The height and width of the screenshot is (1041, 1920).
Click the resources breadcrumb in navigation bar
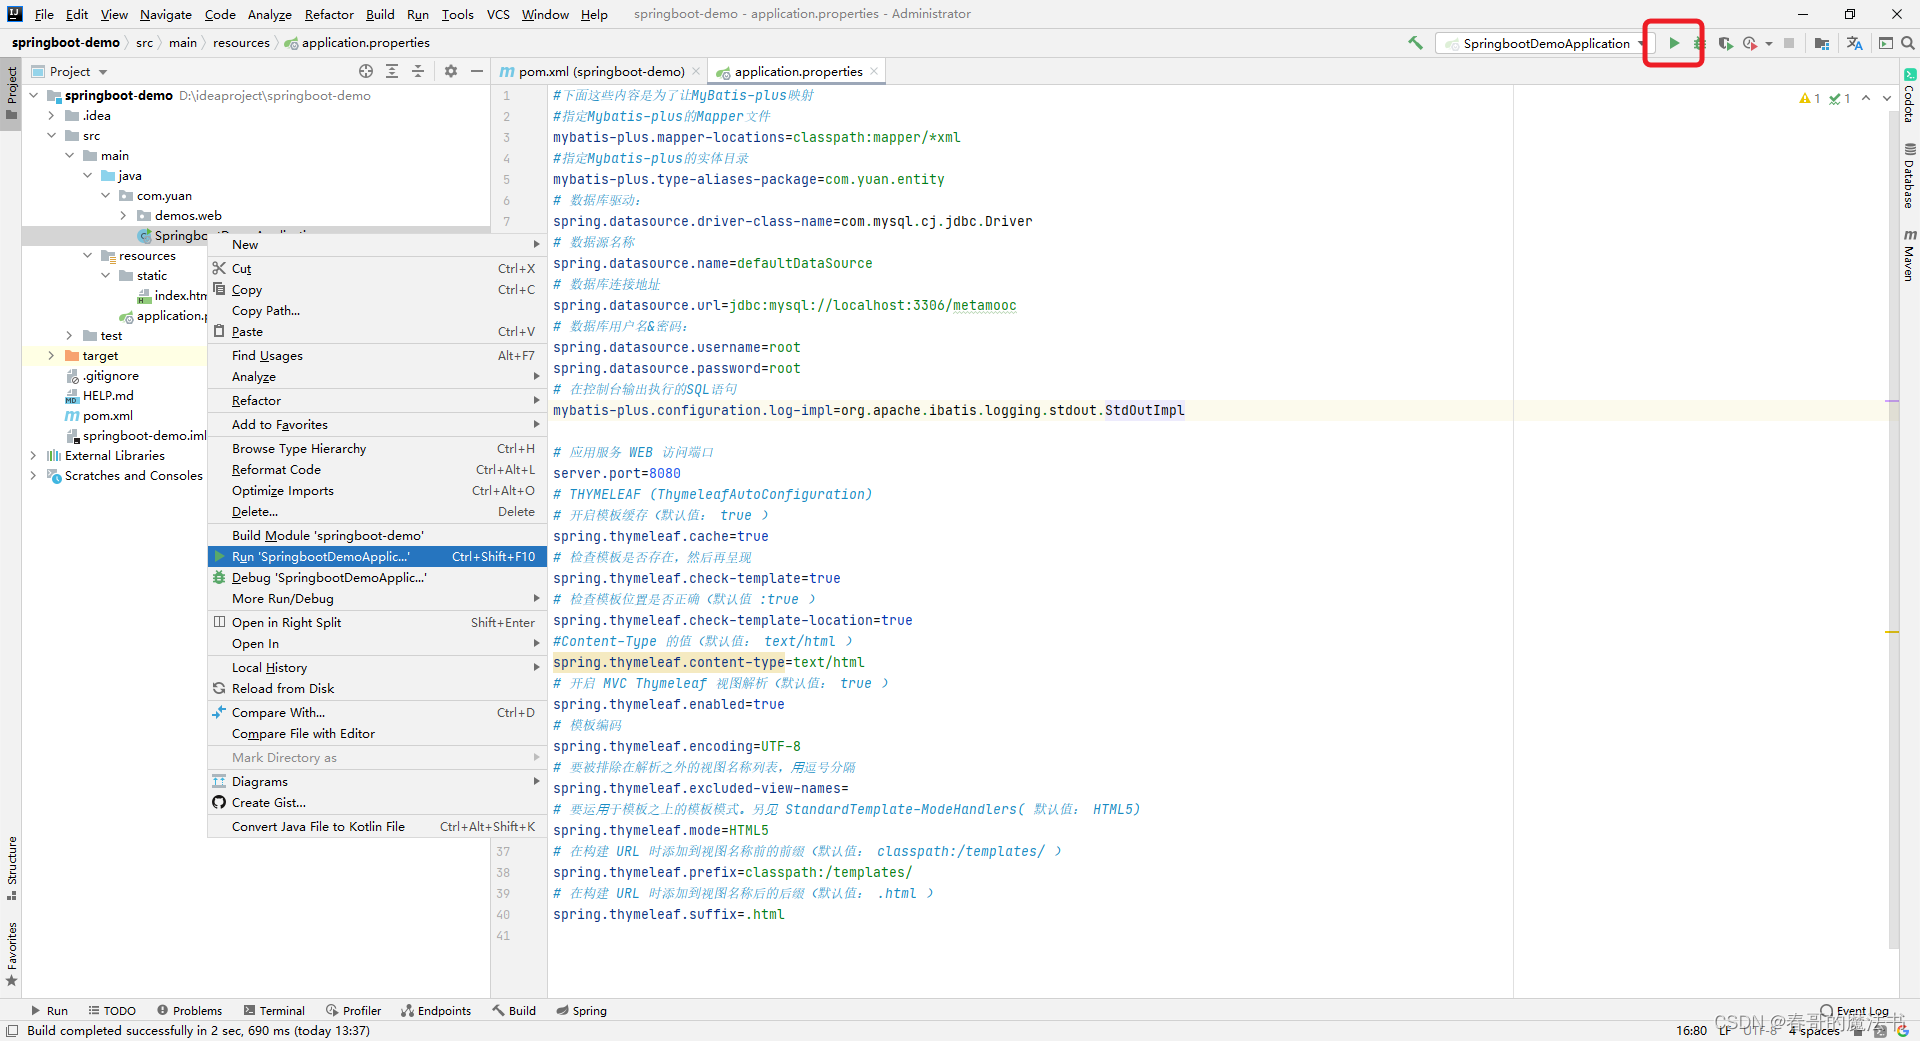[241, 42]
